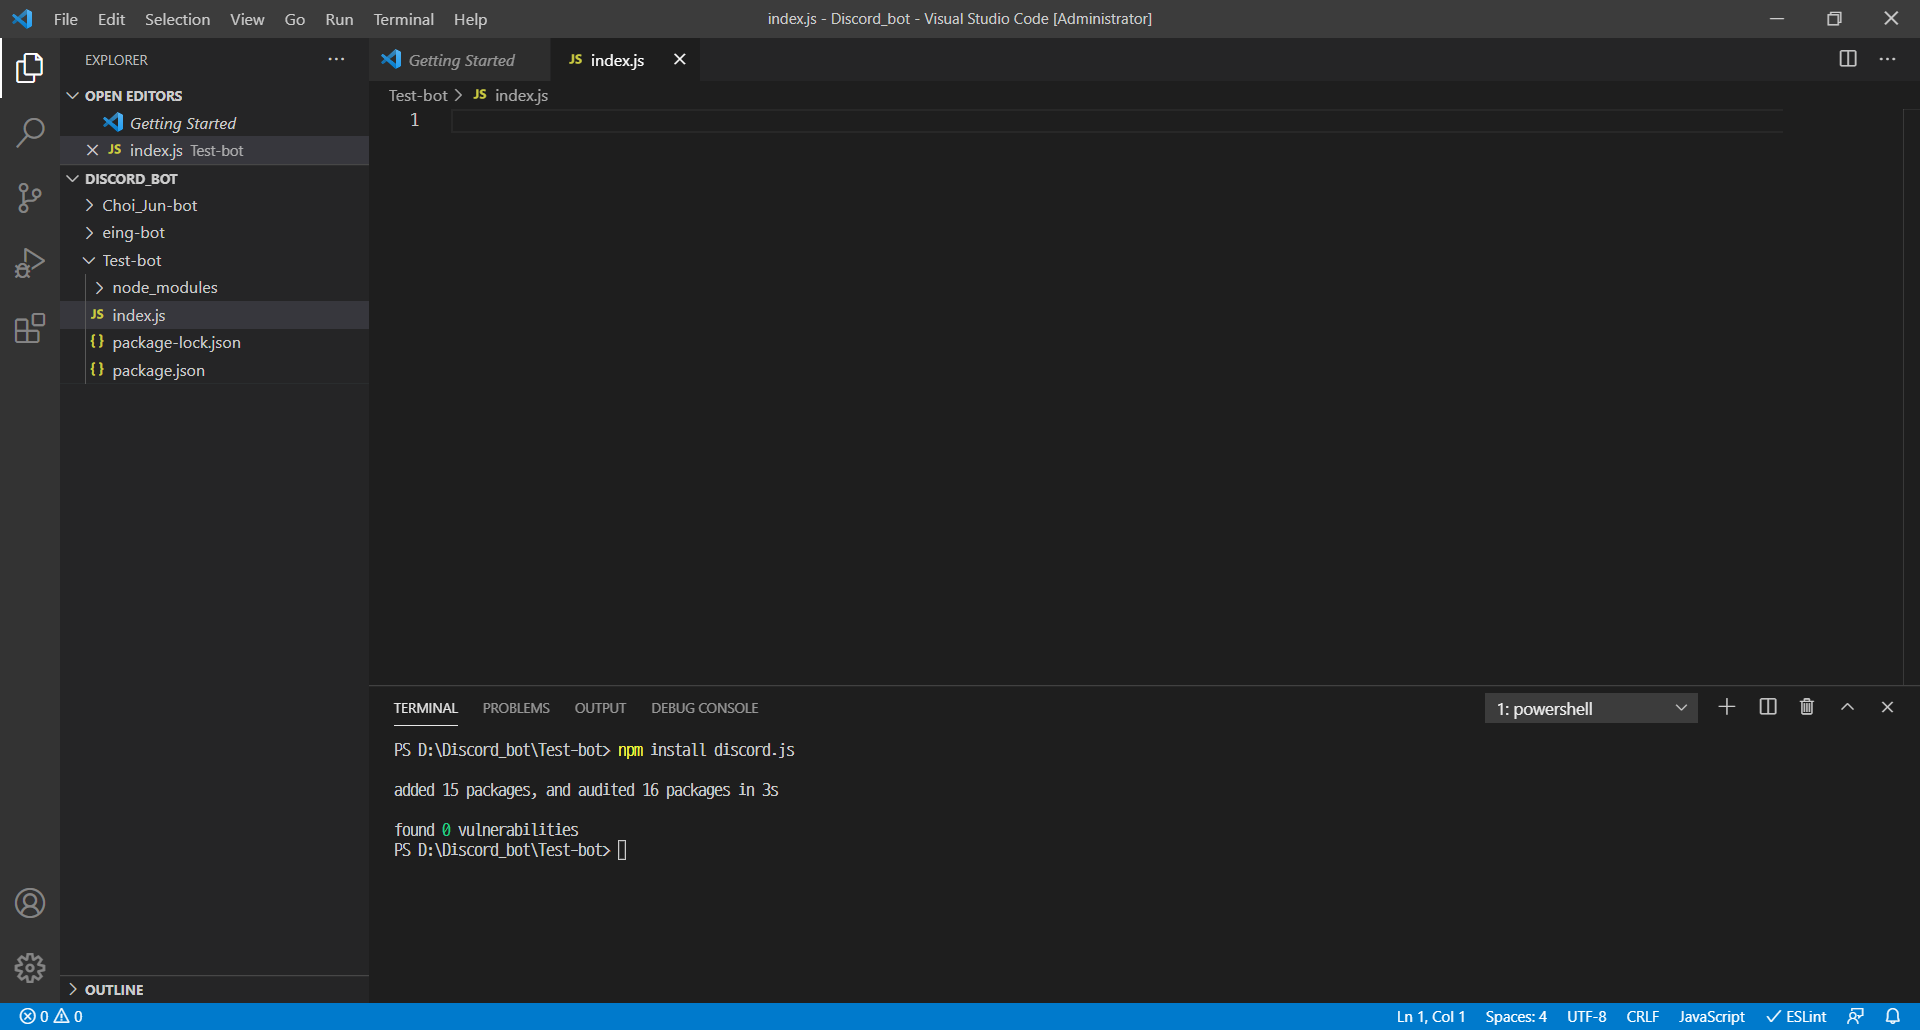
Task: Switch to the Debug Console tab
Action: click(x=704, y=708)
